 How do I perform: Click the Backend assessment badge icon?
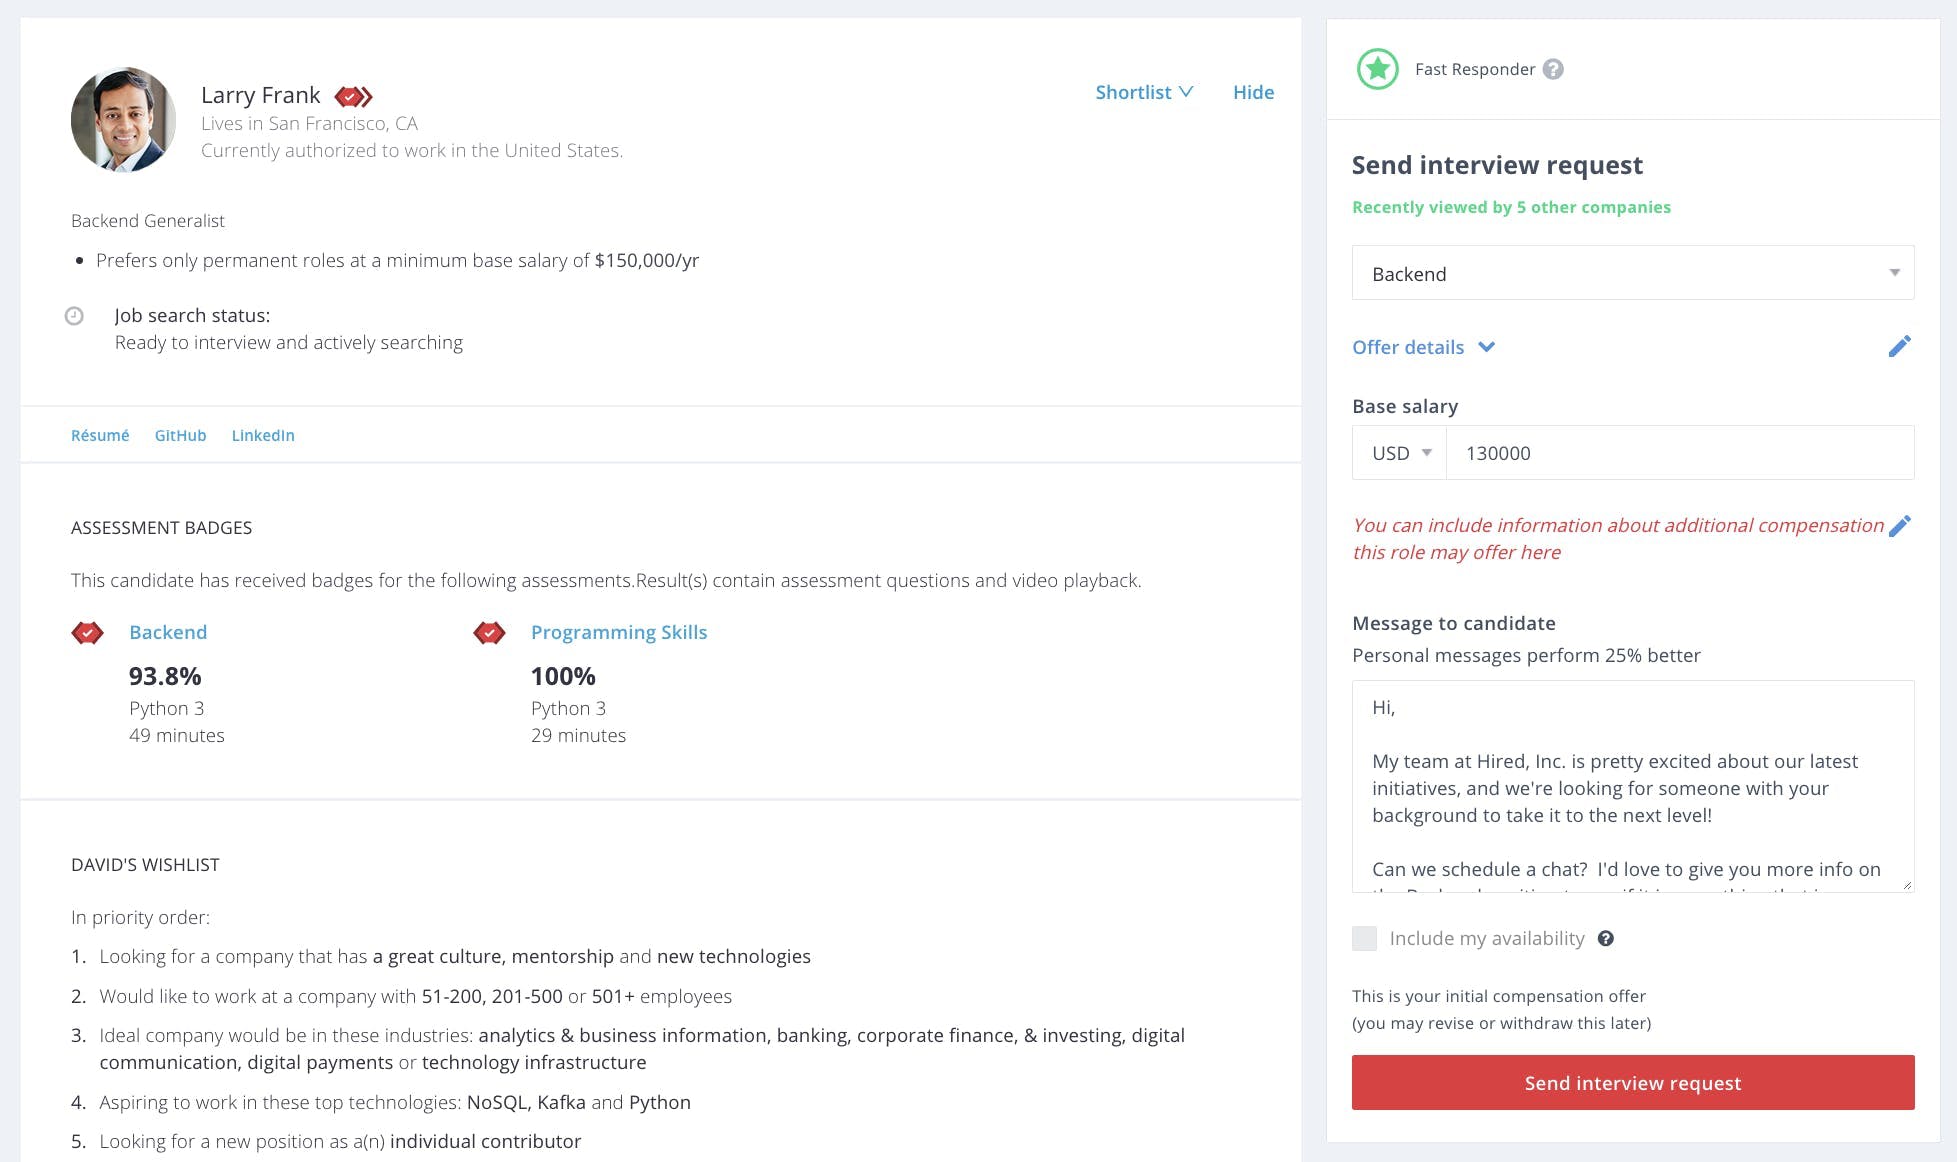click(x=88, y=632)
